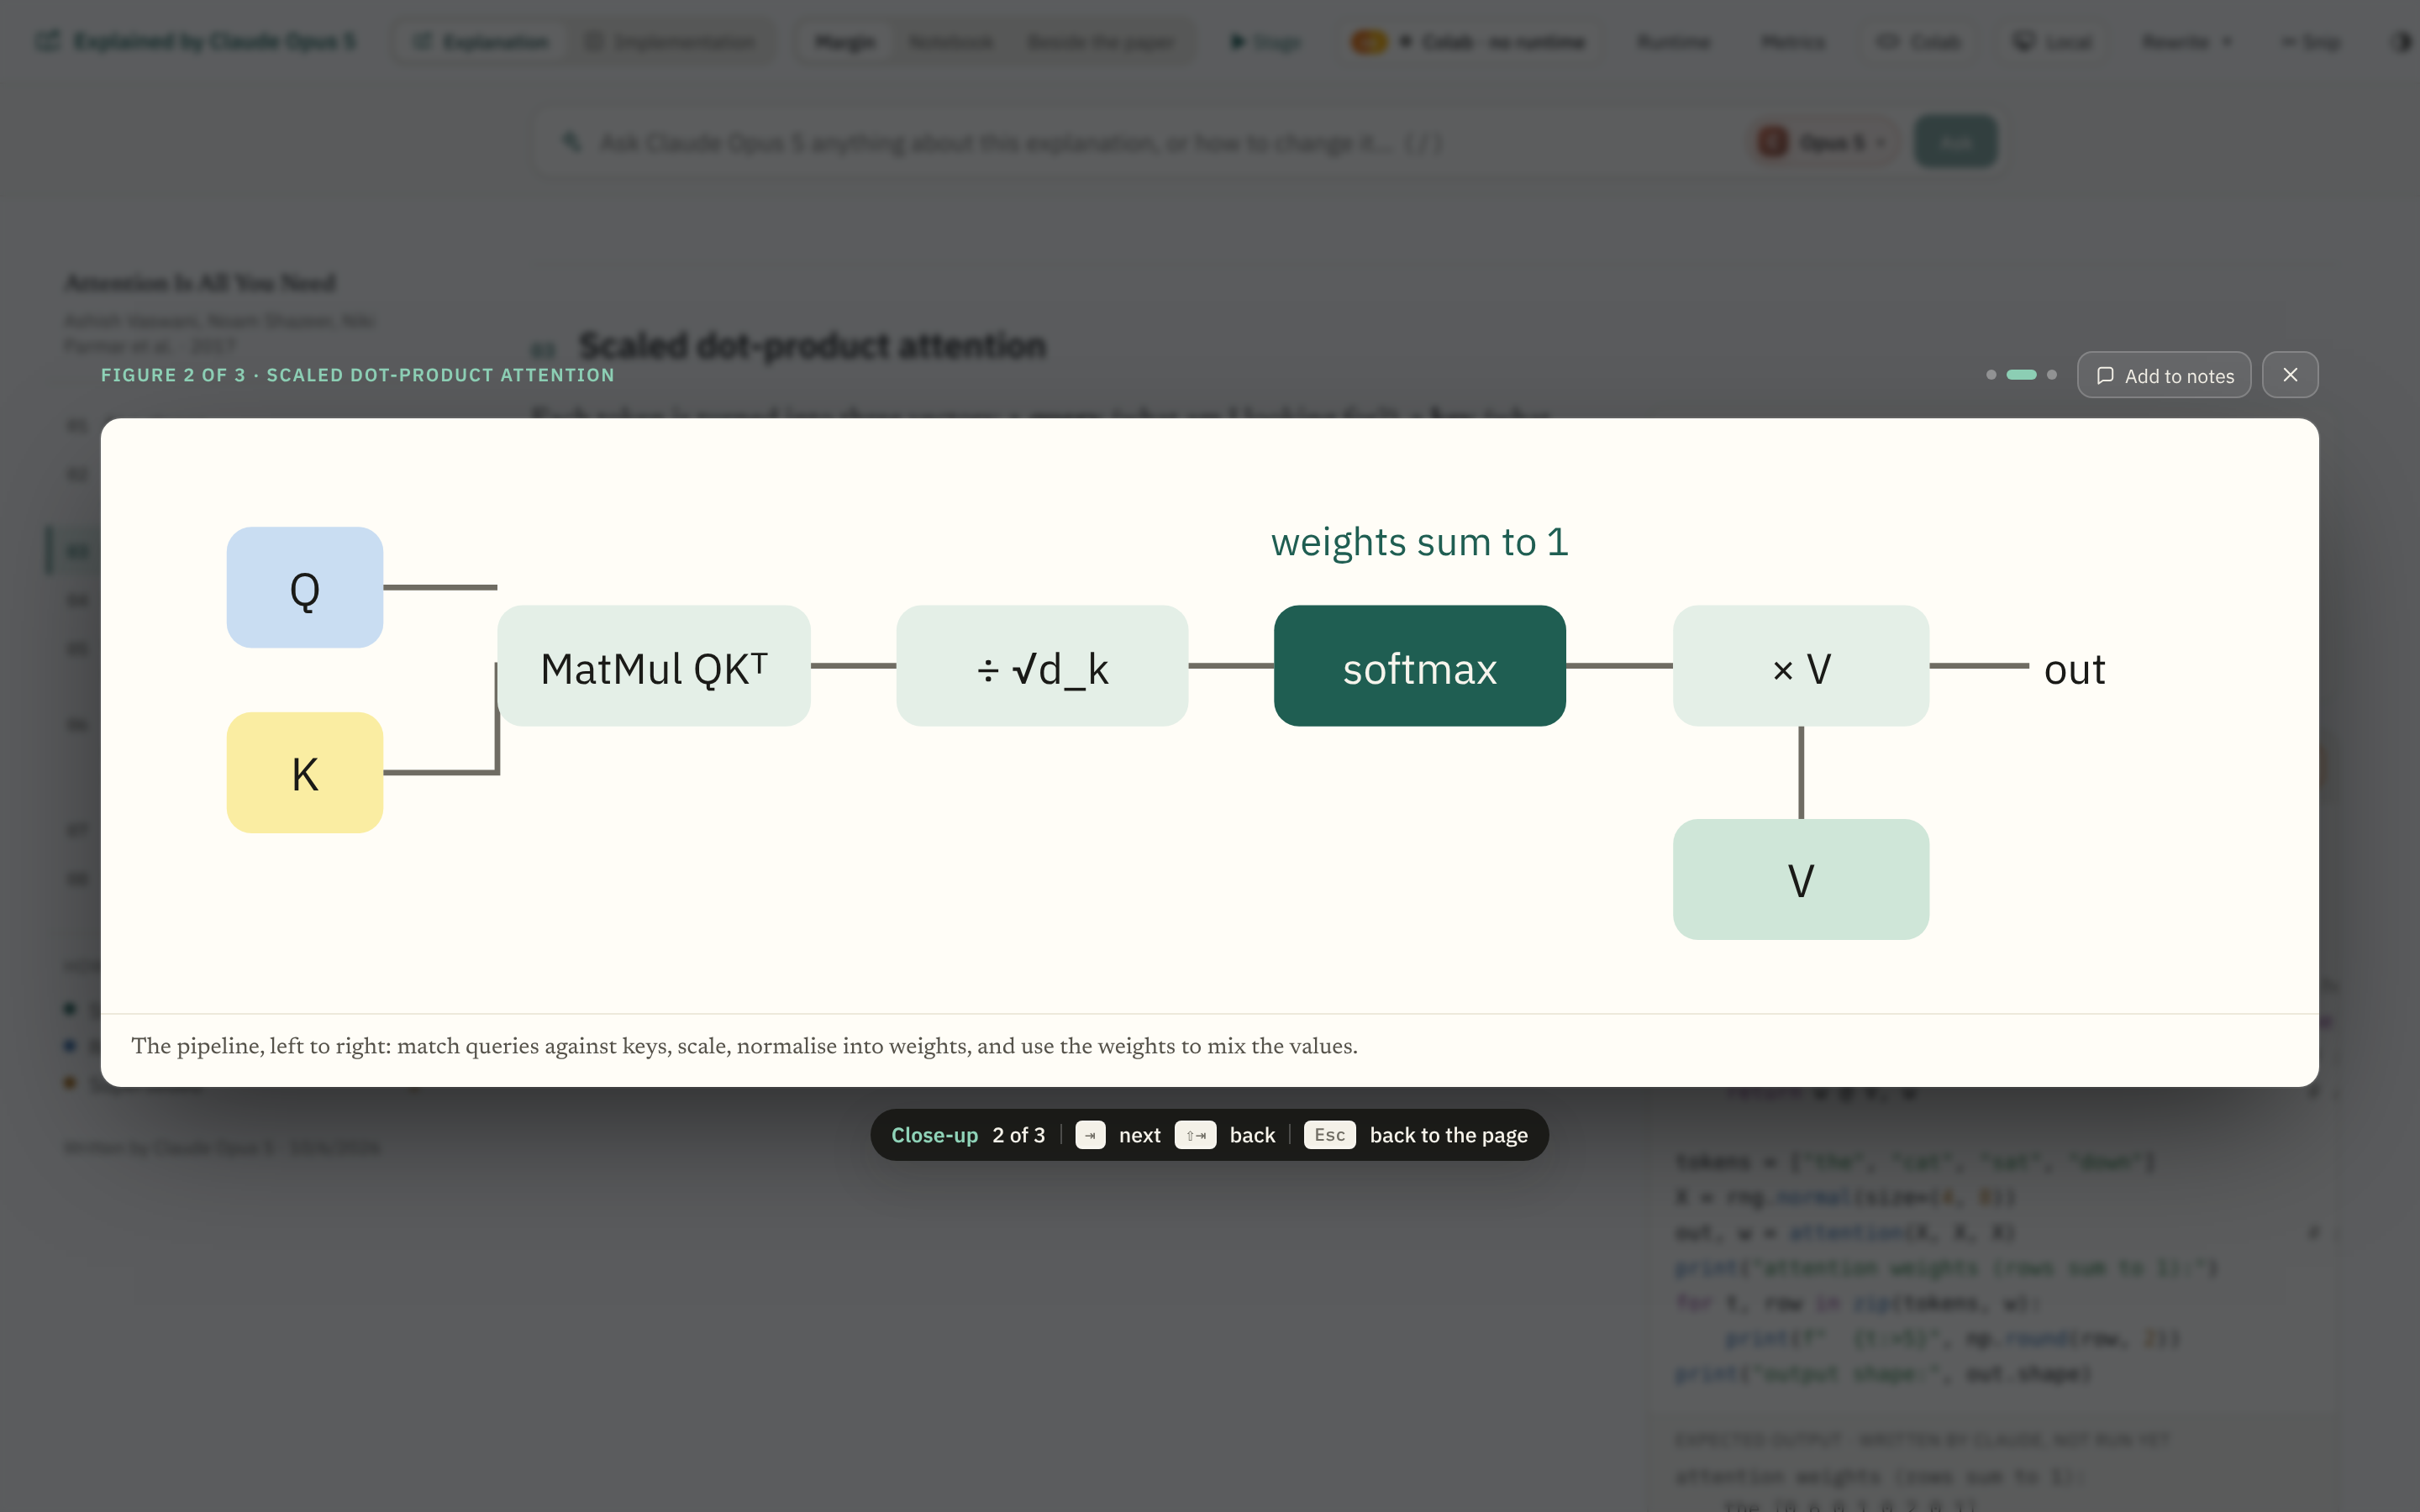The width and height of the screenshot is (2420, 1512).
Task: Open the 'Colab · no runtime' status control
Action: (1467, 41)
